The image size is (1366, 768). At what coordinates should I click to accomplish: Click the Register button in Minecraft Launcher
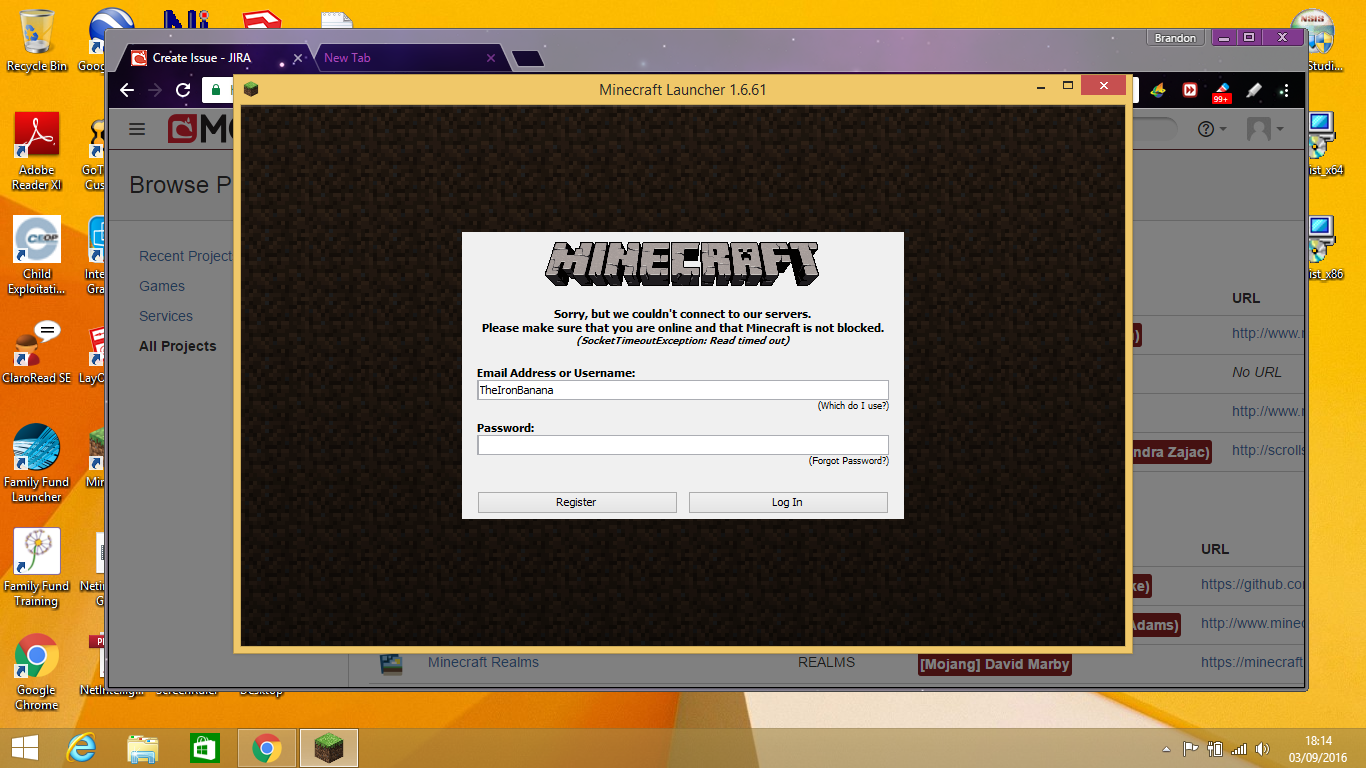pos(577,502)
